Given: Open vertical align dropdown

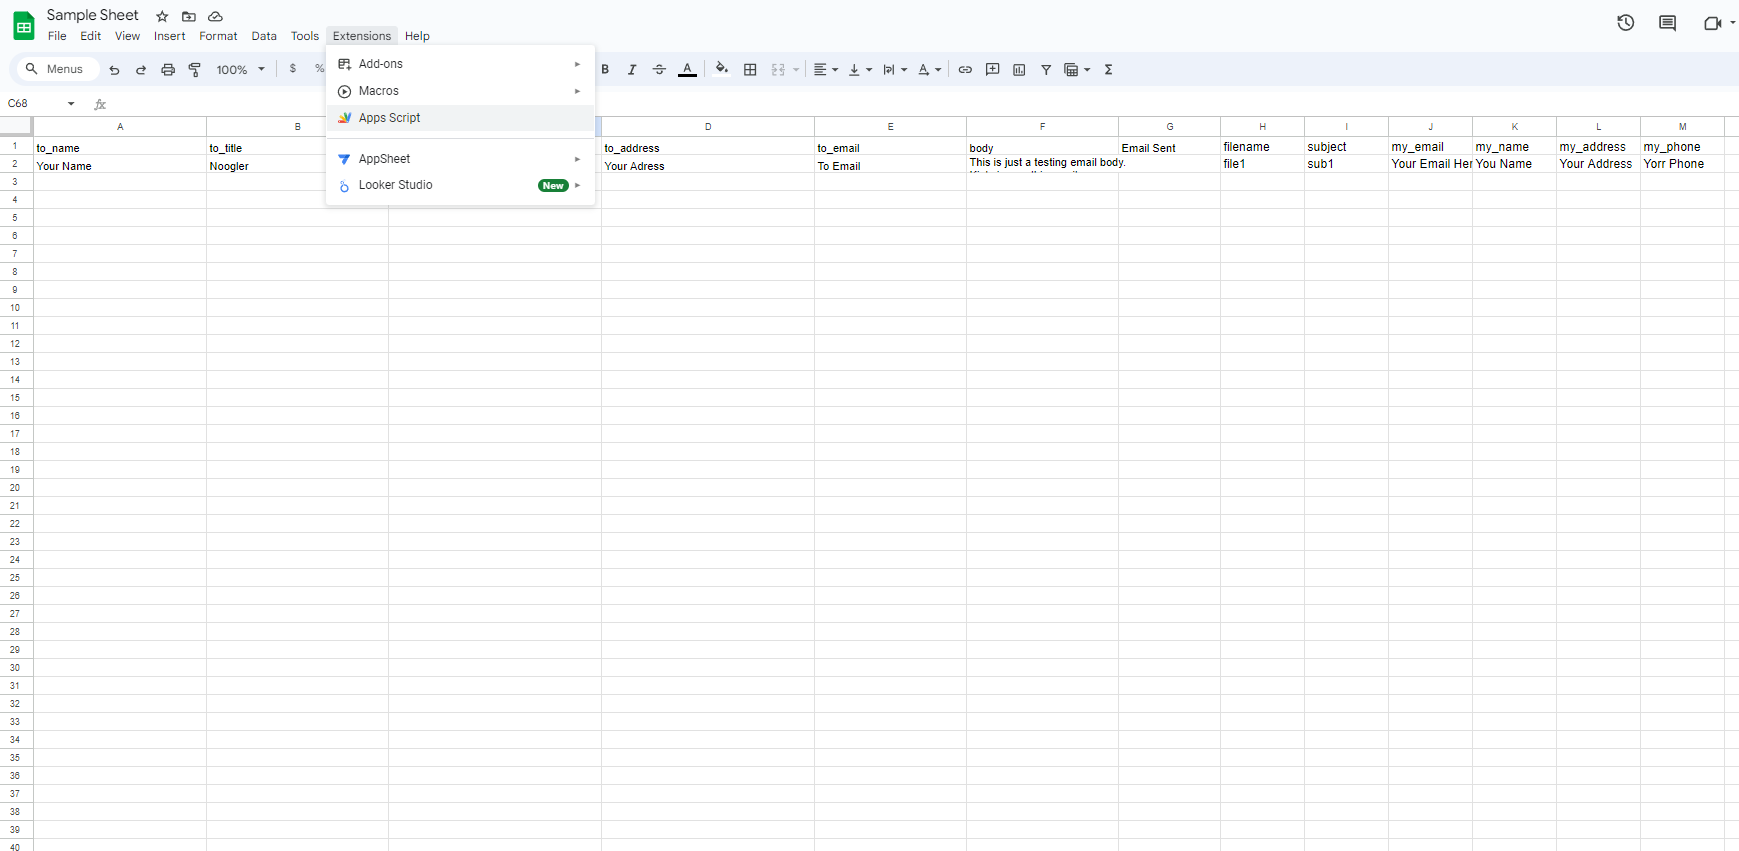Looking at the screenshot, I should [x=859, y=70].
